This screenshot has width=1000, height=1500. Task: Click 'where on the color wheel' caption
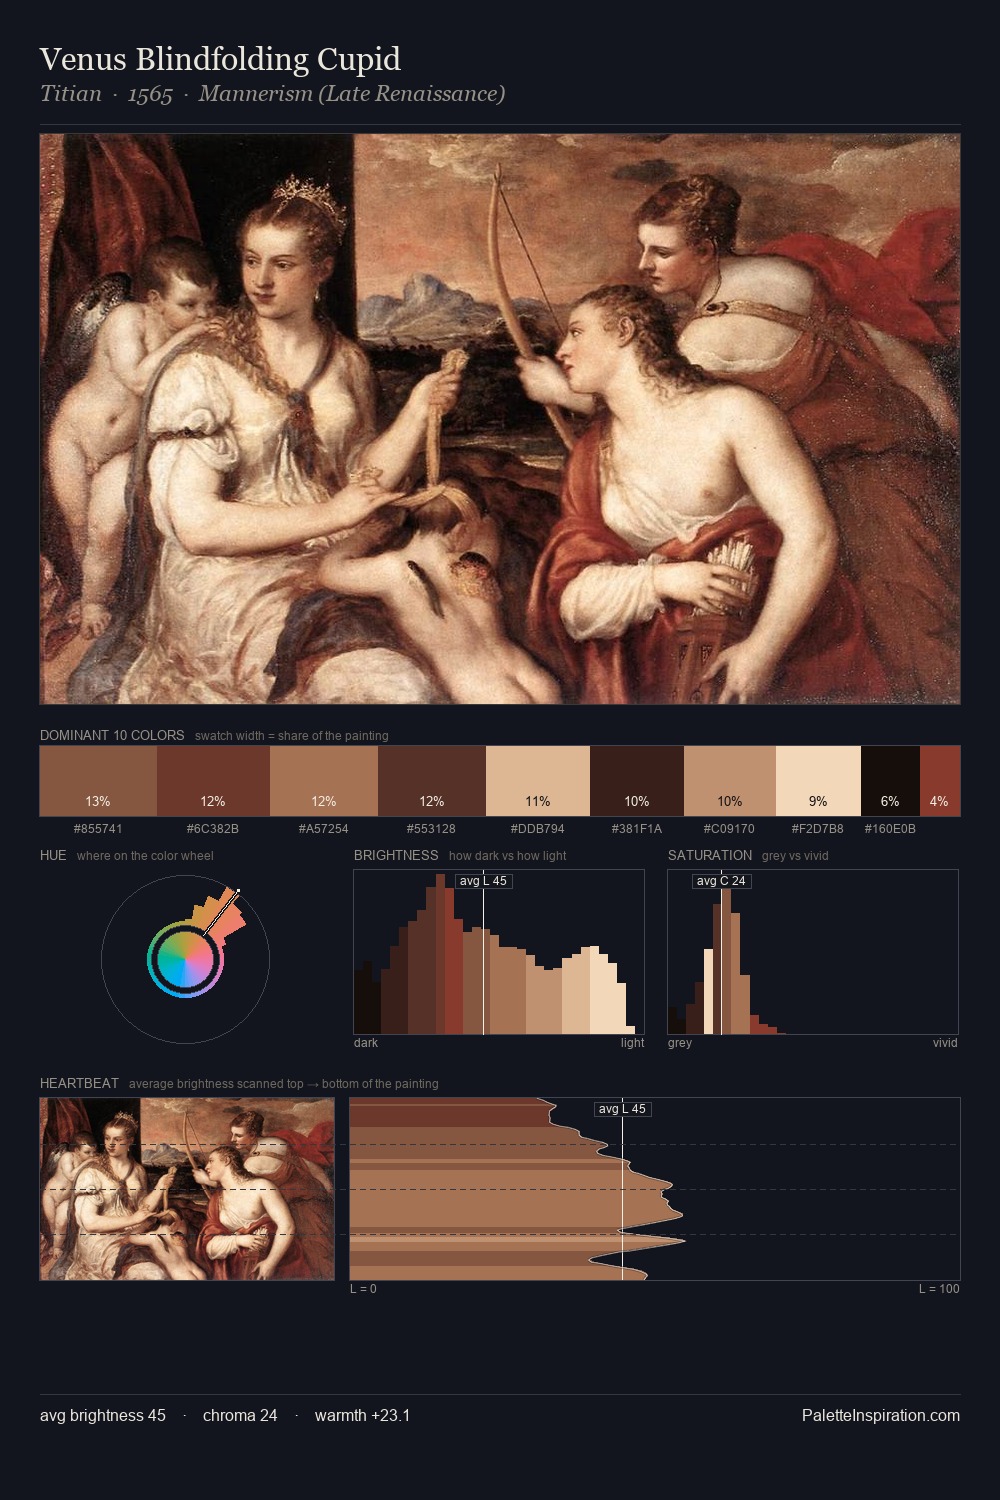[x=145, y=856]
